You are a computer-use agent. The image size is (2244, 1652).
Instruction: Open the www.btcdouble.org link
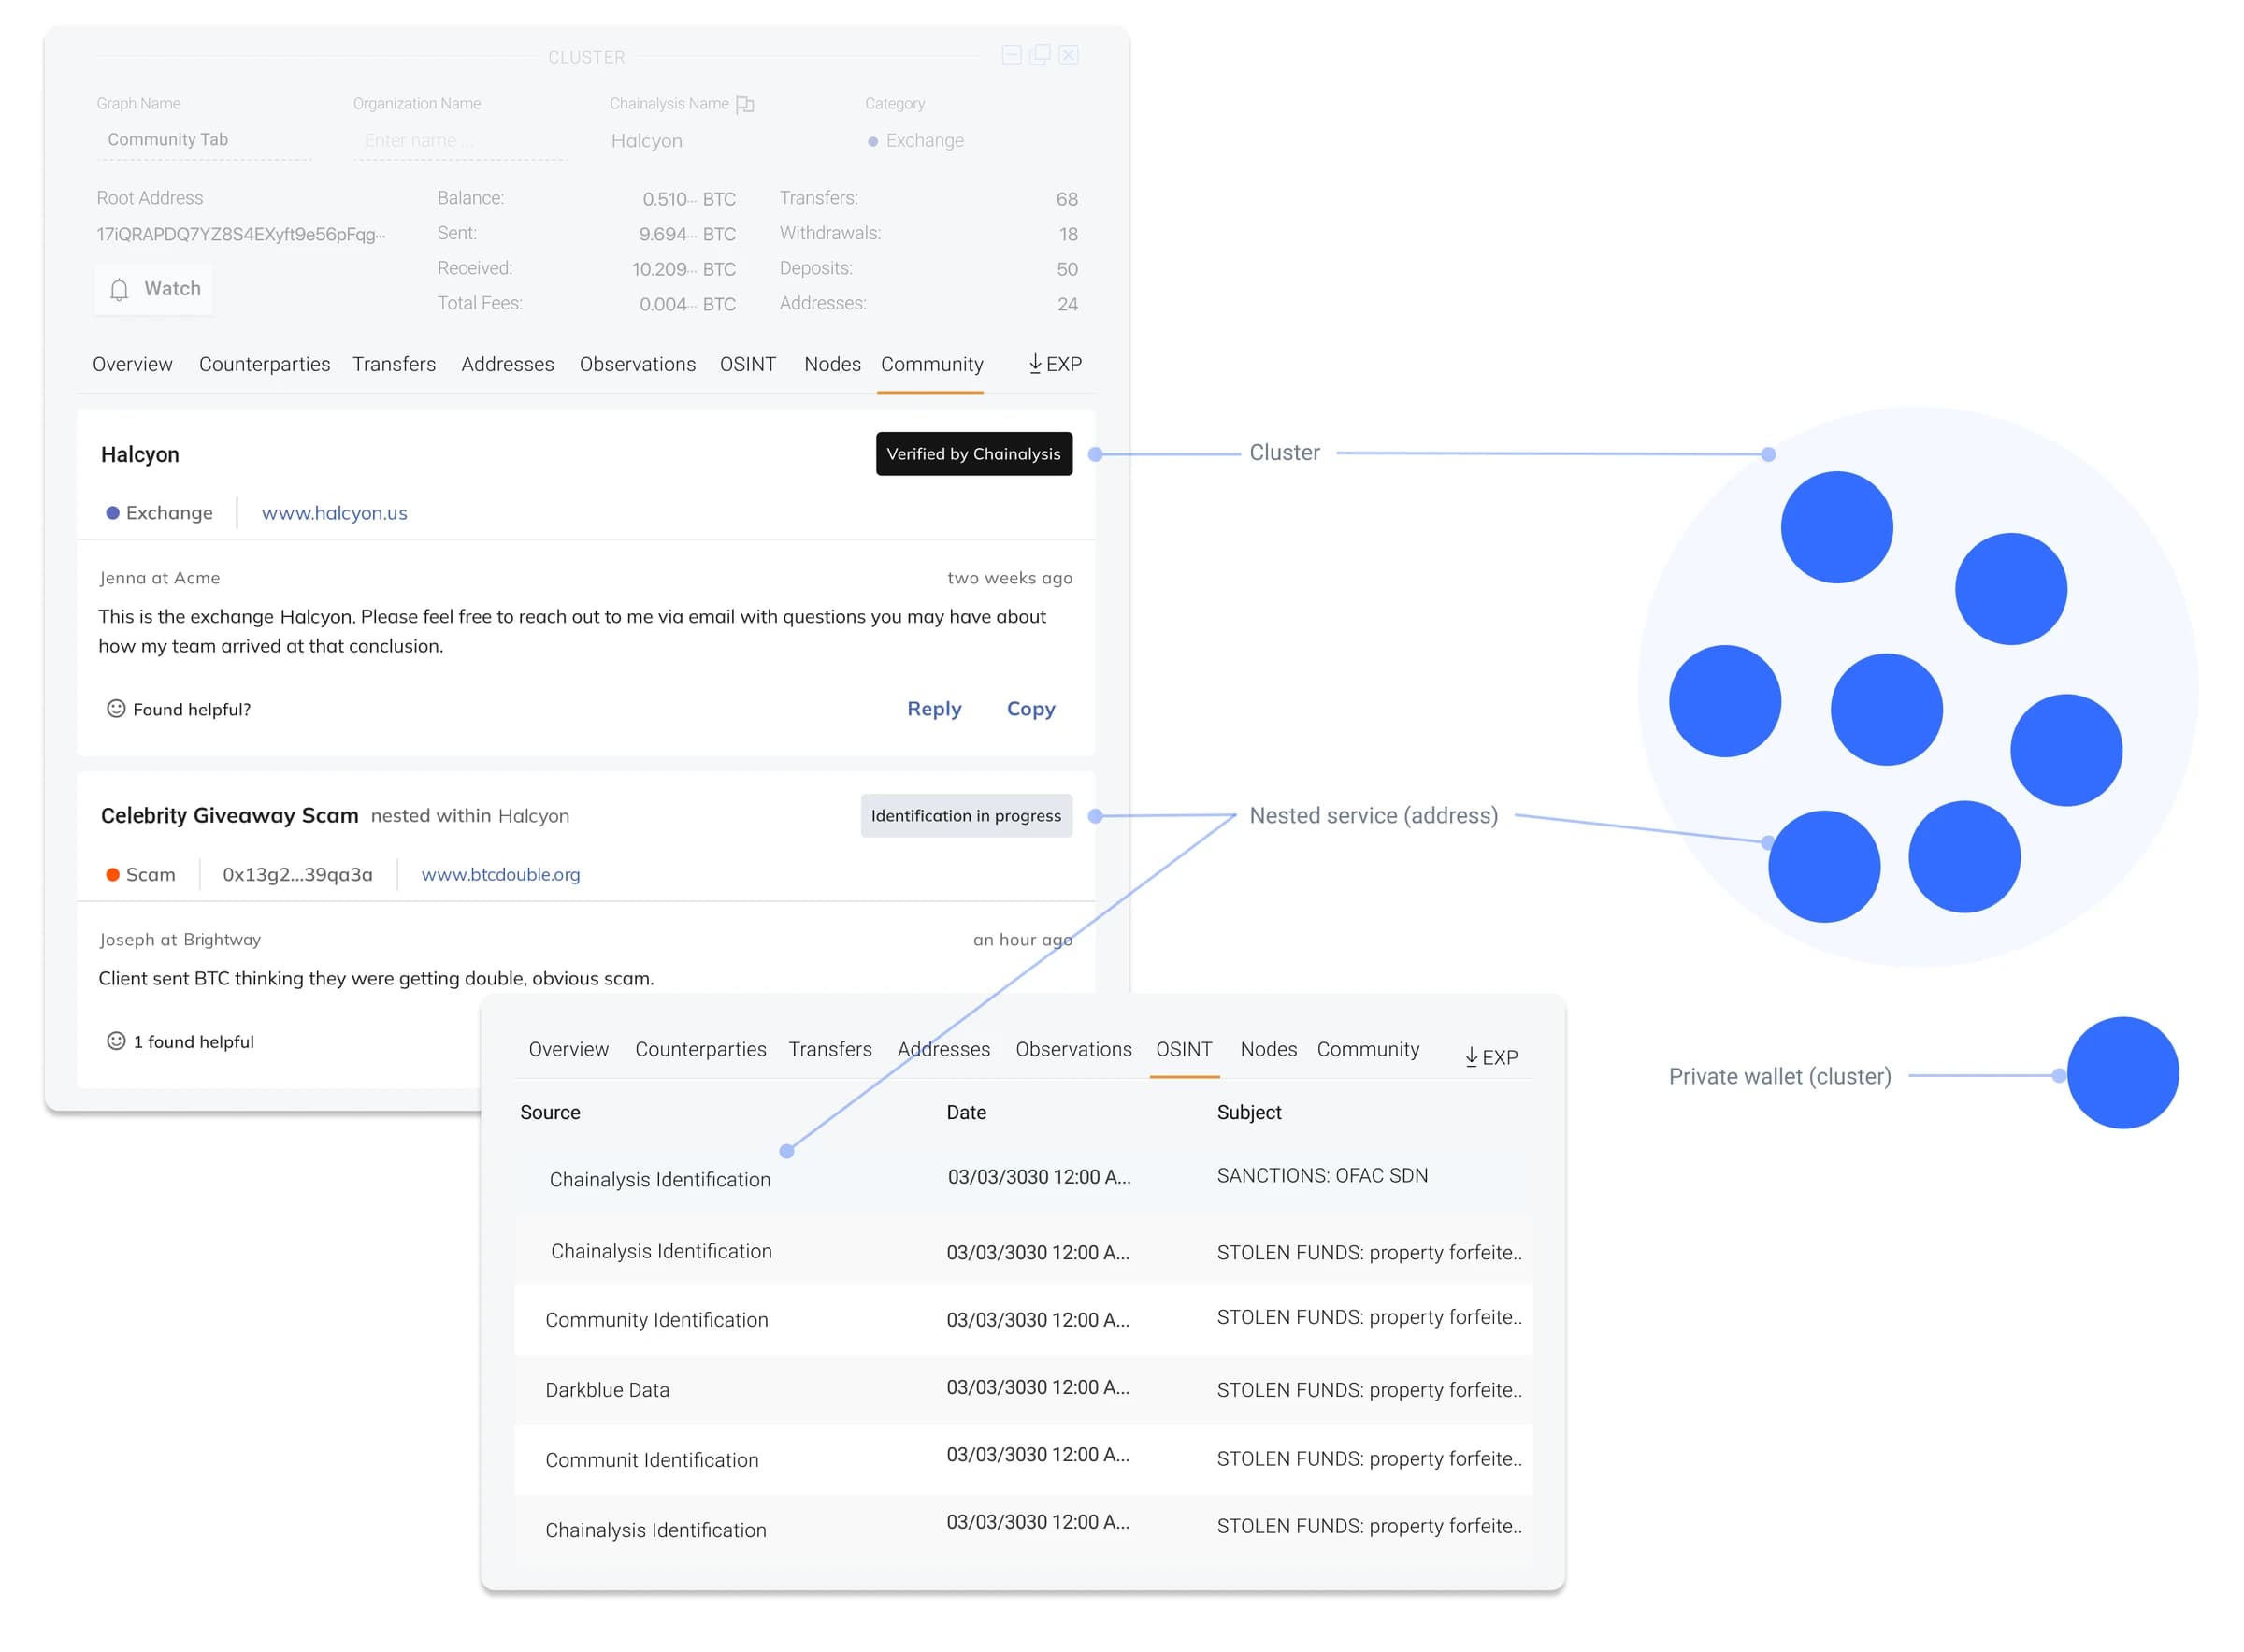pyautogui.click(x=501, y=874)
